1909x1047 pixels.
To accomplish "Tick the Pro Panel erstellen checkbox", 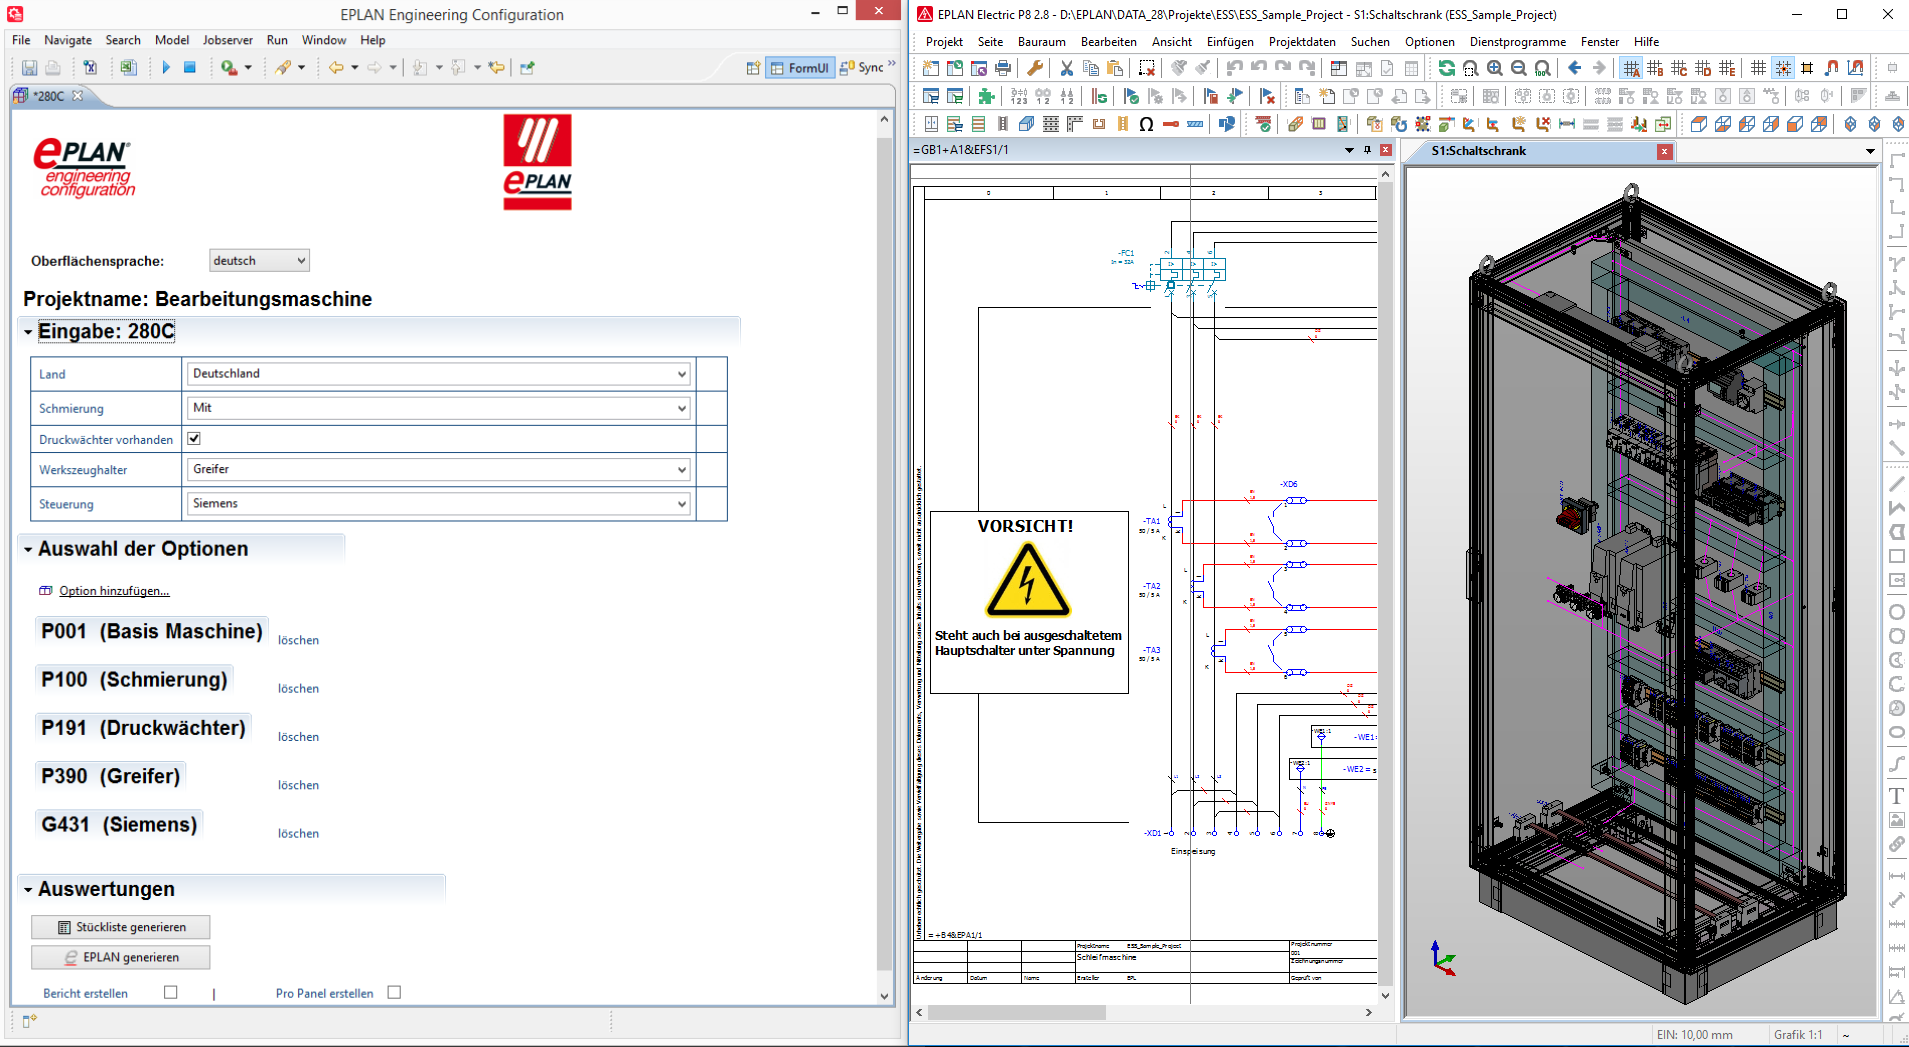I will [394, 992].
